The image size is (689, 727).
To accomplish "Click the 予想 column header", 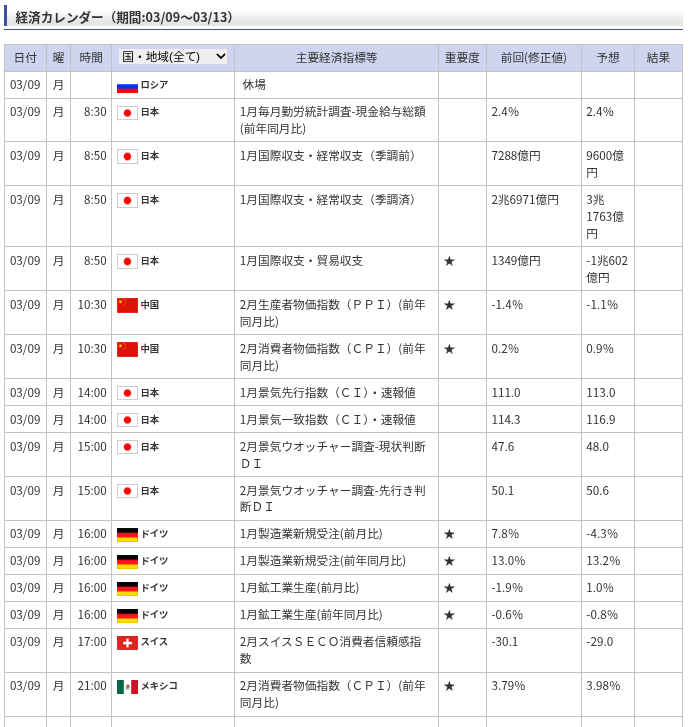I will [x=607, y=58].
